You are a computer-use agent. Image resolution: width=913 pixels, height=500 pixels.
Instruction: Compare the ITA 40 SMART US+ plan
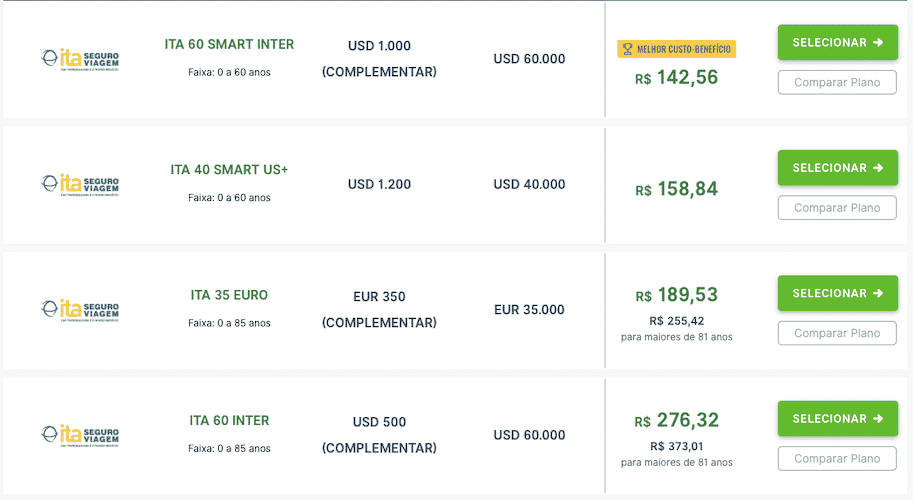click(x=837, y=208)
